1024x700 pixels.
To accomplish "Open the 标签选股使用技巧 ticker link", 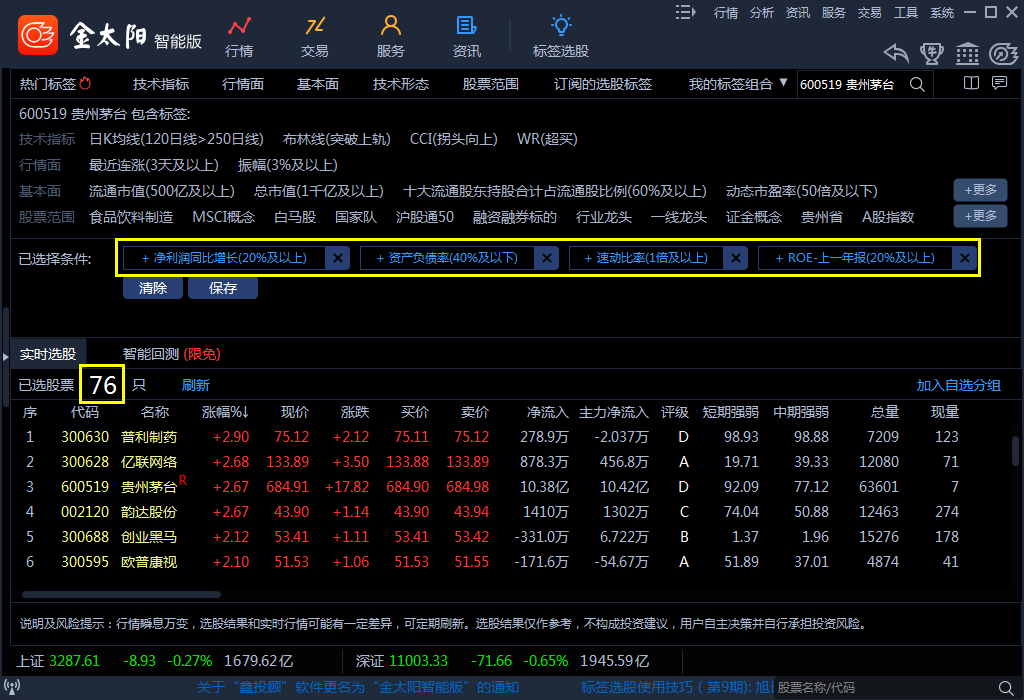I will pos(676,687).
